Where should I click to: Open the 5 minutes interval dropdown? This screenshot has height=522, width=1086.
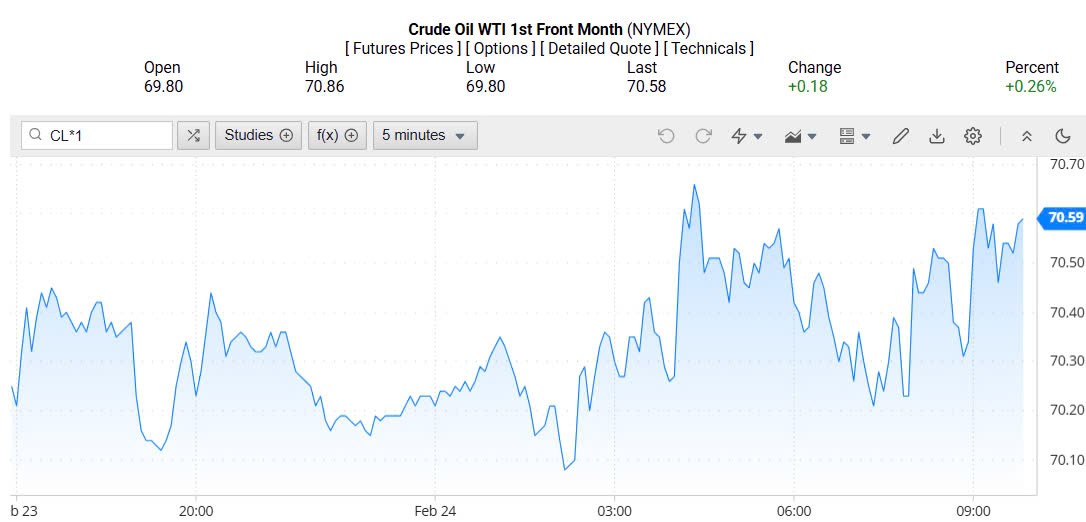425,136
